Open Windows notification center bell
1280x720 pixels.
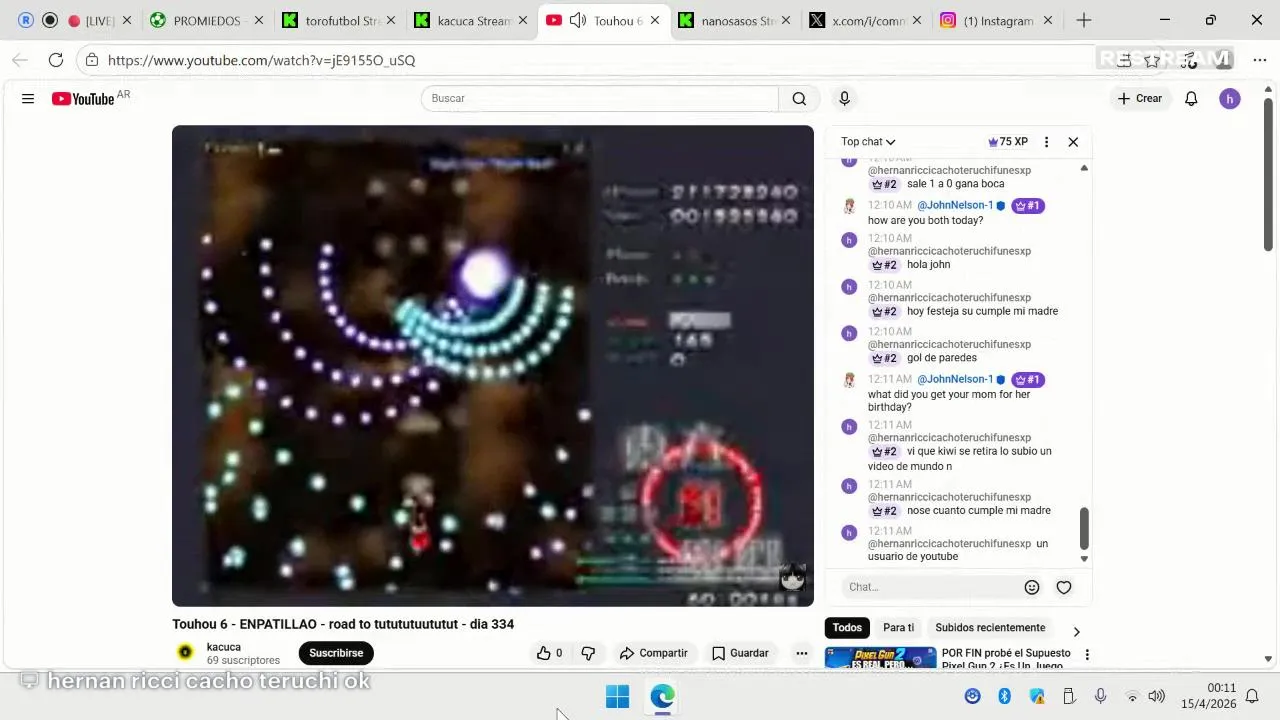point(1251,696)
